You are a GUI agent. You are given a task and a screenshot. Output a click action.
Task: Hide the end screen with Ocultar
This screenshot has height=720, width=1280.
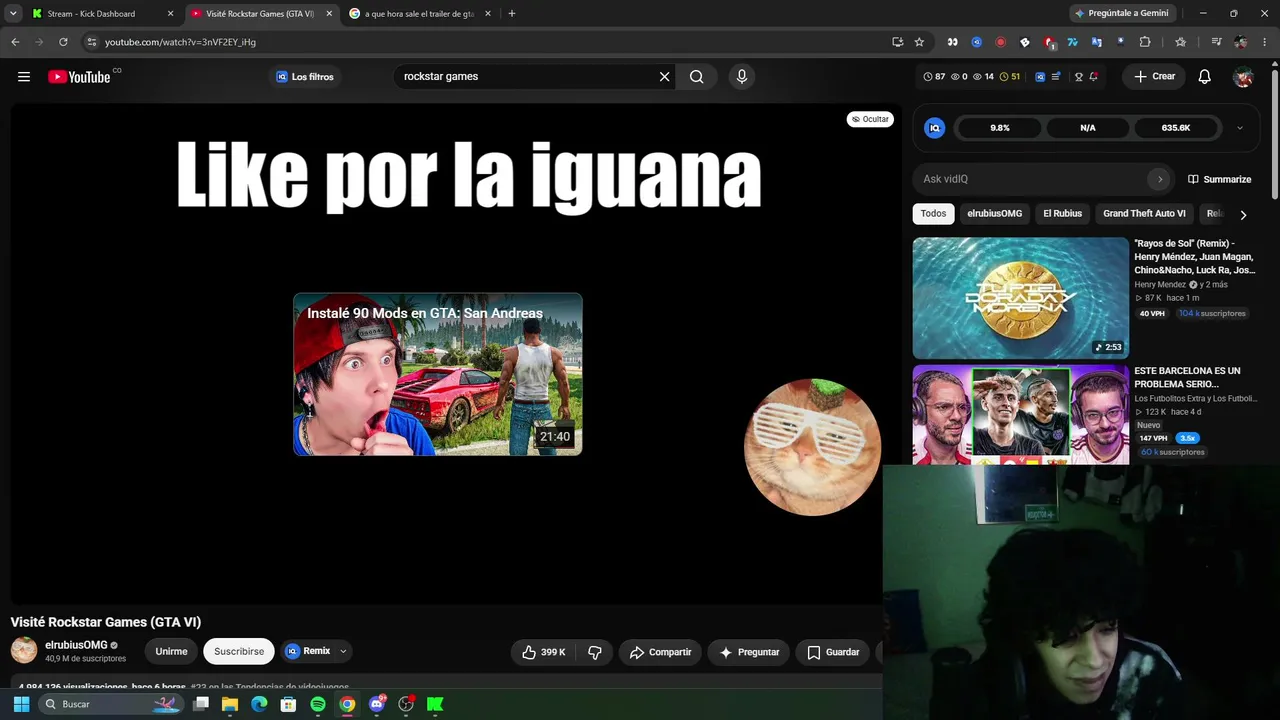[870, 119]
